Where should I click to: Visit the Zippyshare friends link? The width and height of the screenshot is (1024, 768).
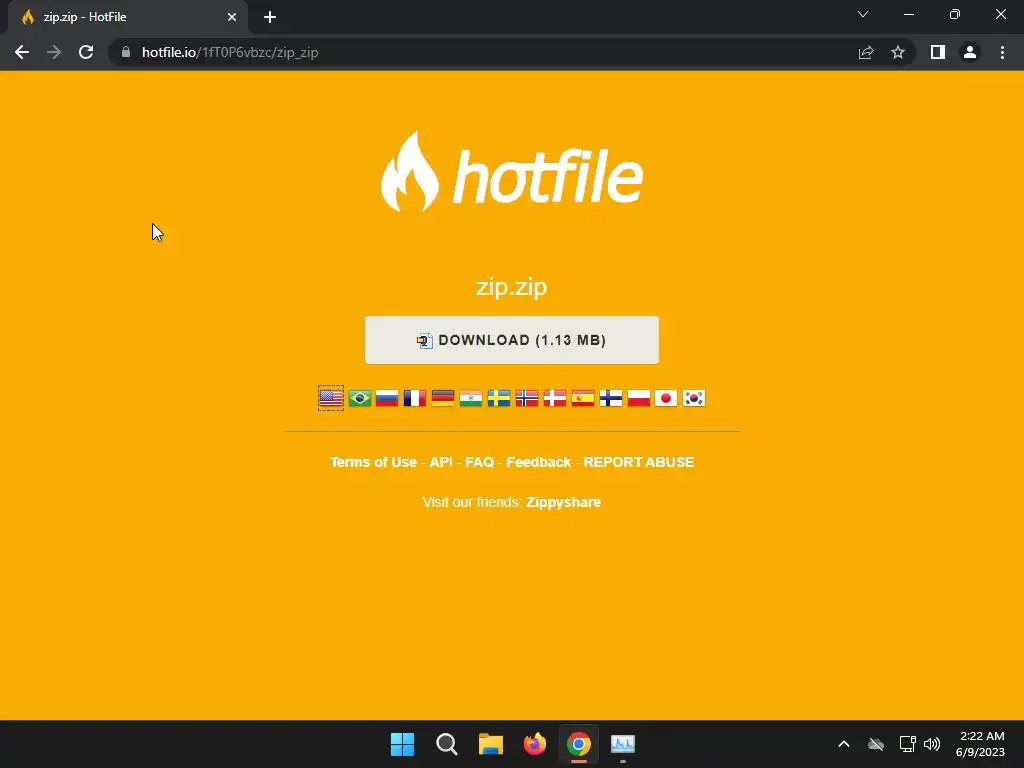(564, 502)
